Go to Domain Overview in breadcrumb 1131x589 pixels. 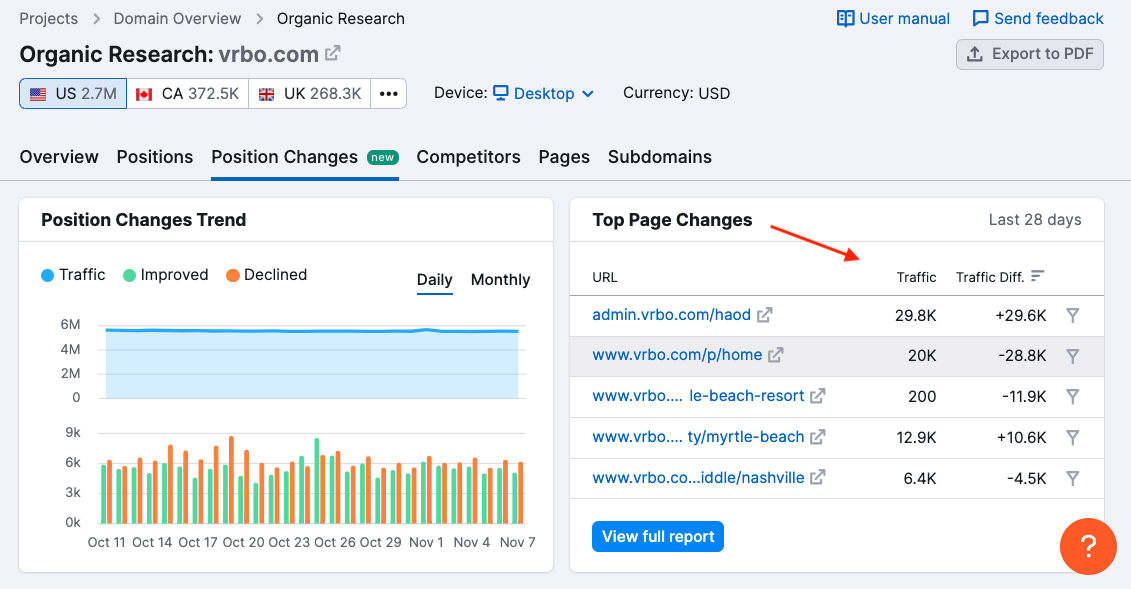(x=177, y=18)
